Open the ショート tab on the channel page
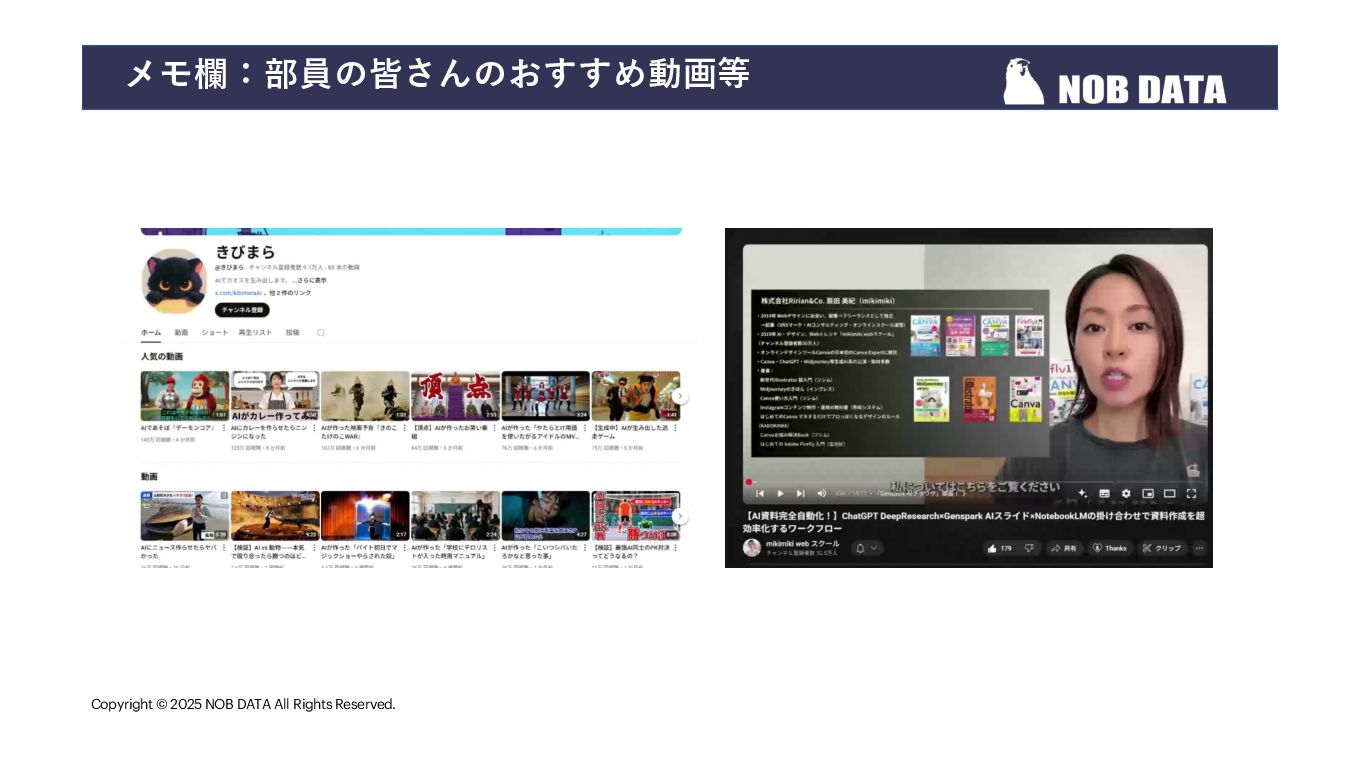 [214, 332]
